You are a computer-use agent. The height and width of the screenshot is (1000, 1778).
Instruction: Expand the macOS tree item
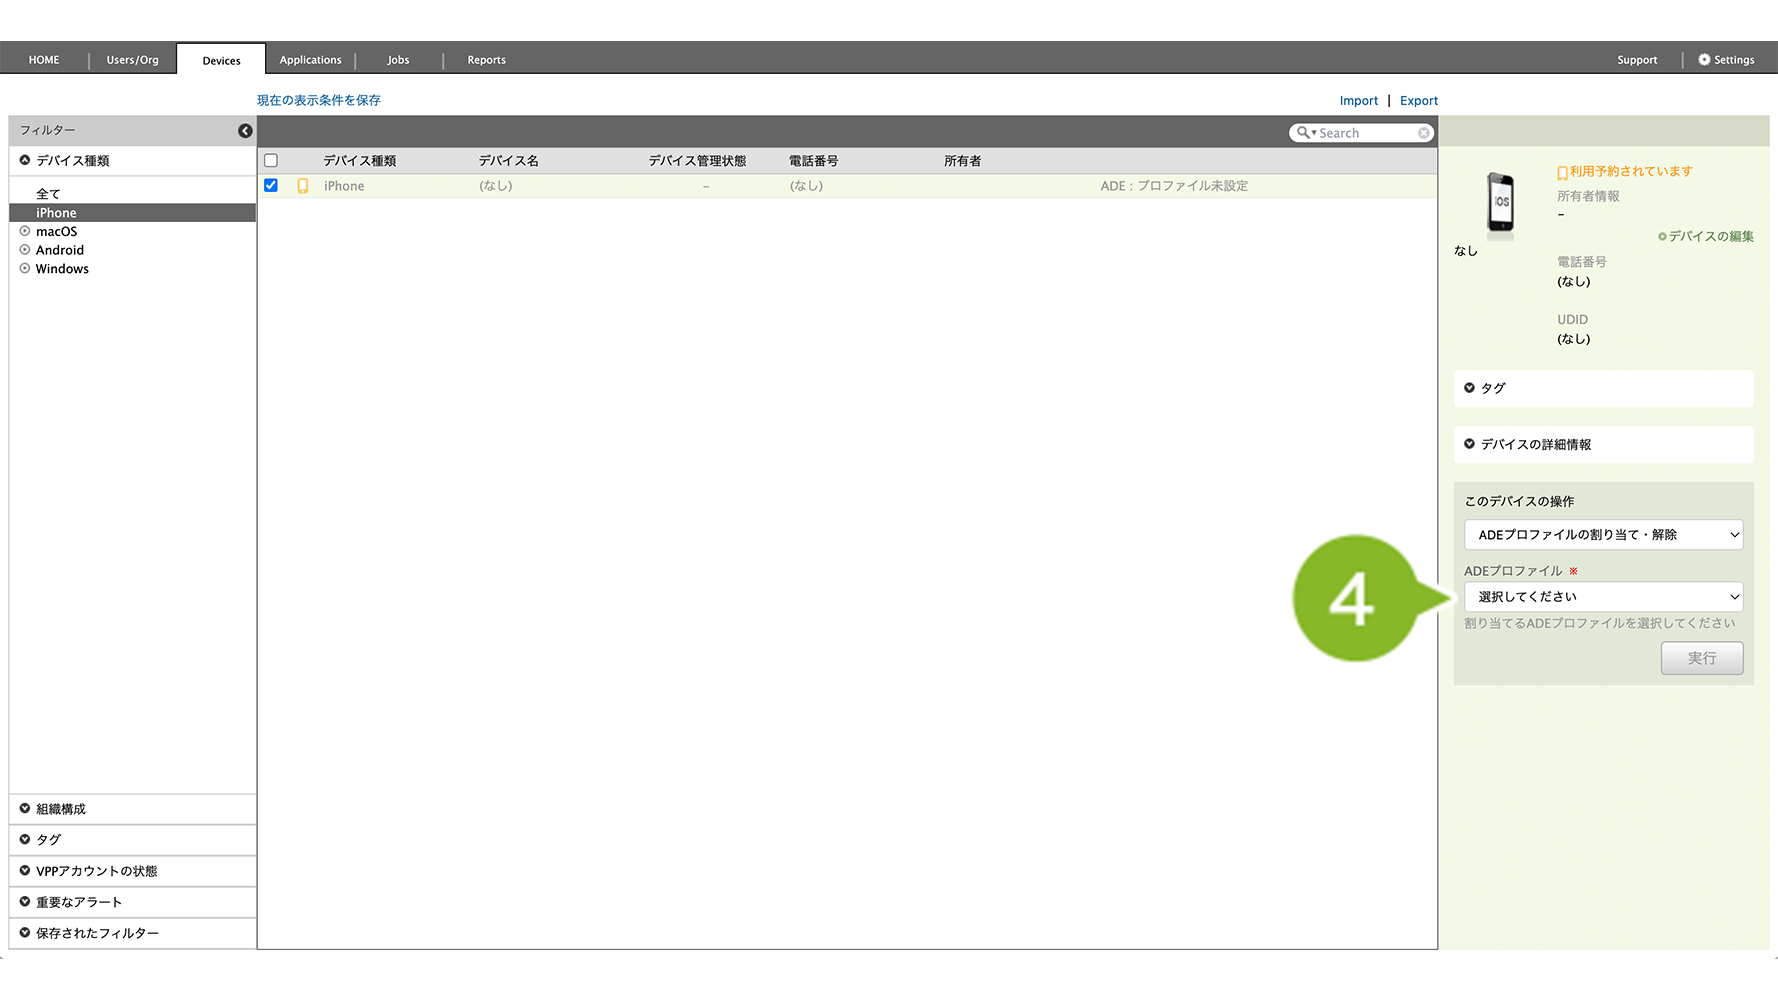click(x=25, y=231)
